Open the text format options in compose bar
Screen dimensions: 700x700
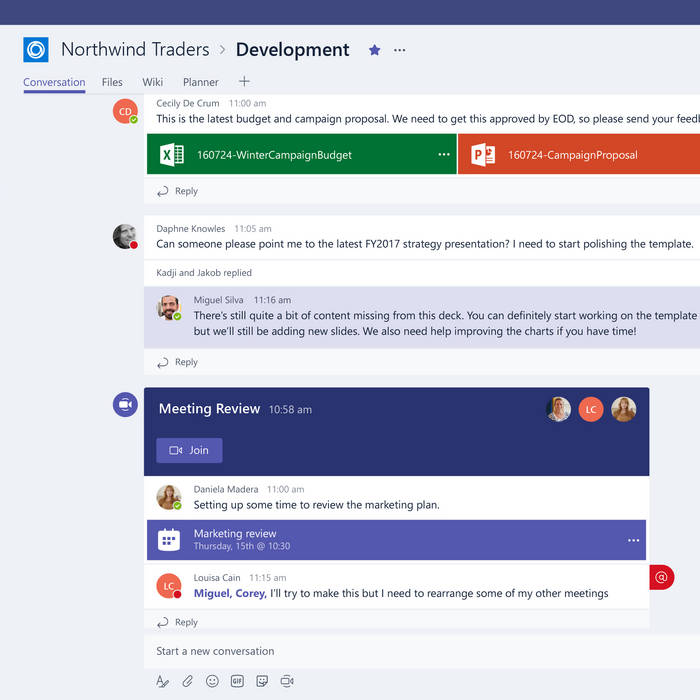click(162, 681)
